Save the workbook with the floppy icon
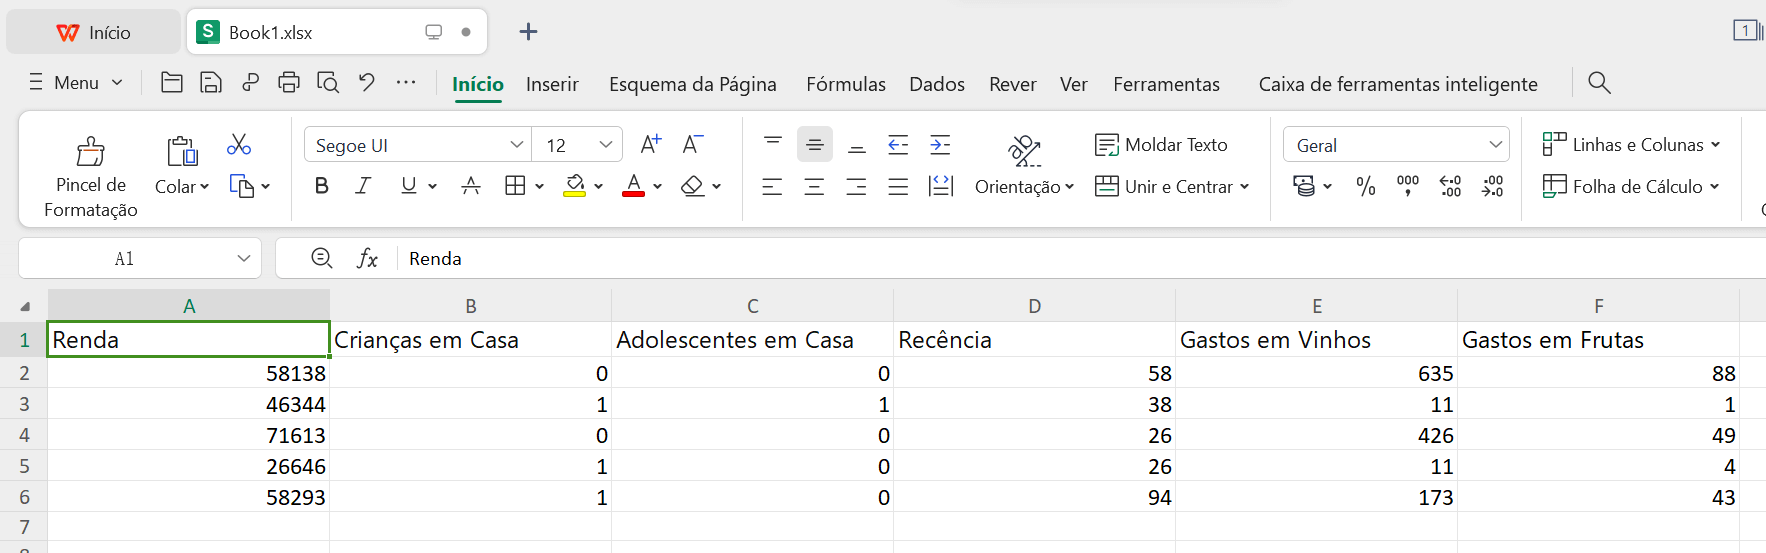The width and height of the screenshot is (1766, 553). pos(211,83)
